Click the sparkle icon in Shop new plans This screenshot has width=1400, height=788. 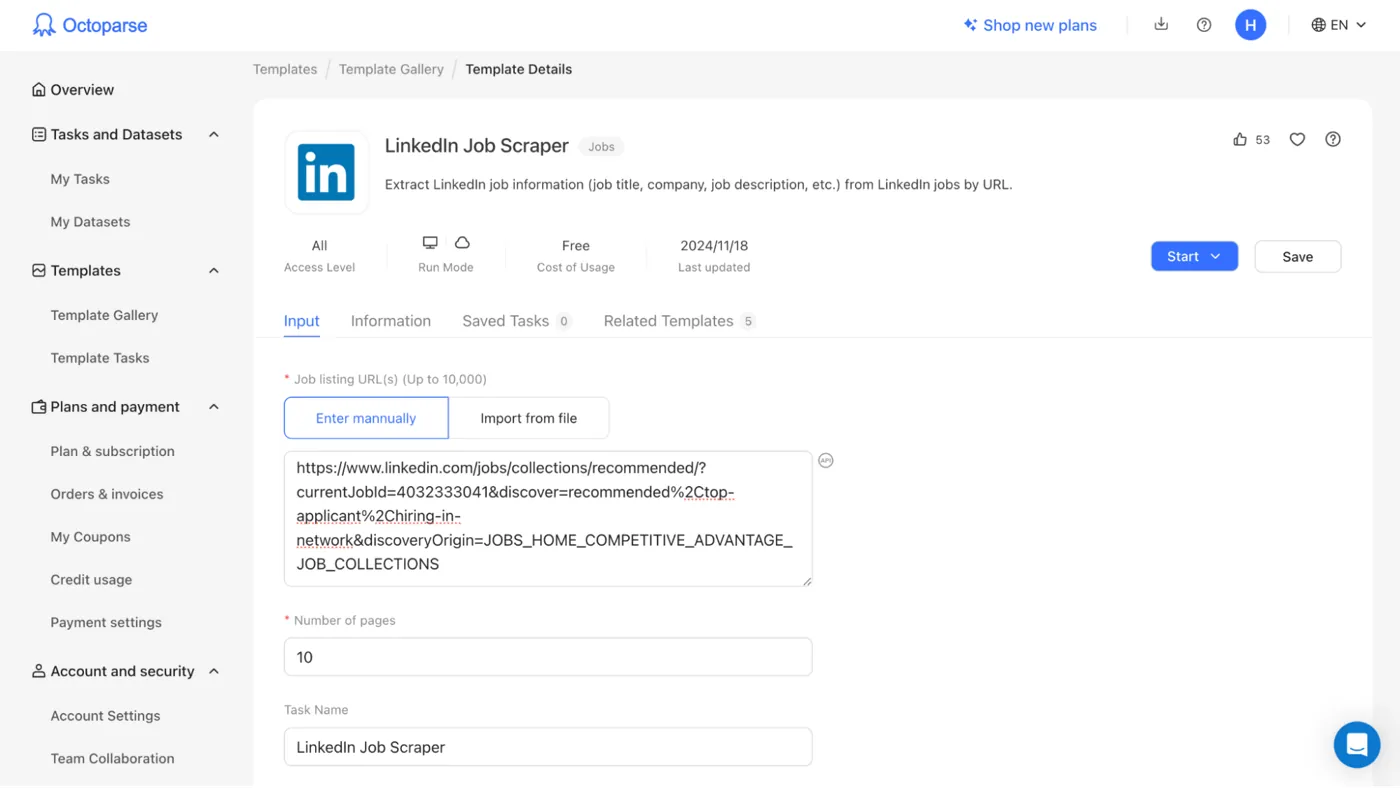[970, 25]
